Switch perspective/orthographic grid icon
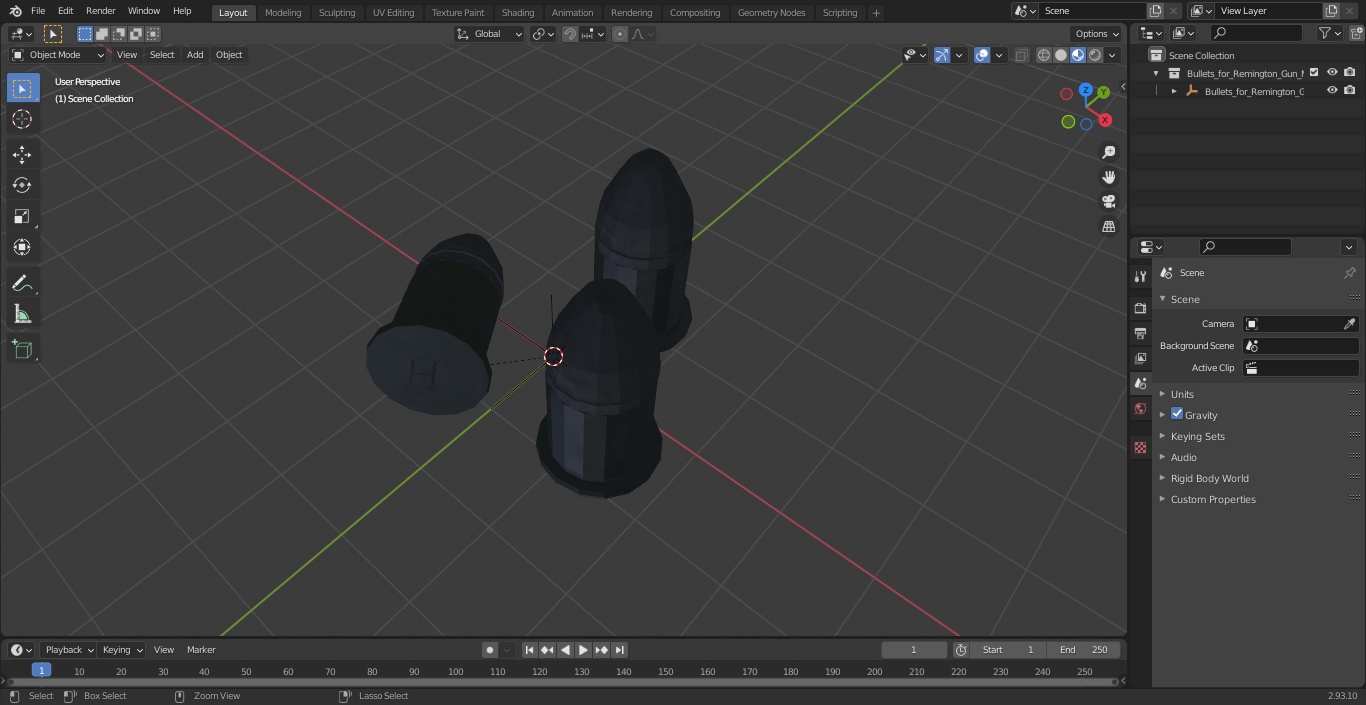This screenshot has width=1366, height=705. click(x=1108, y=226)
